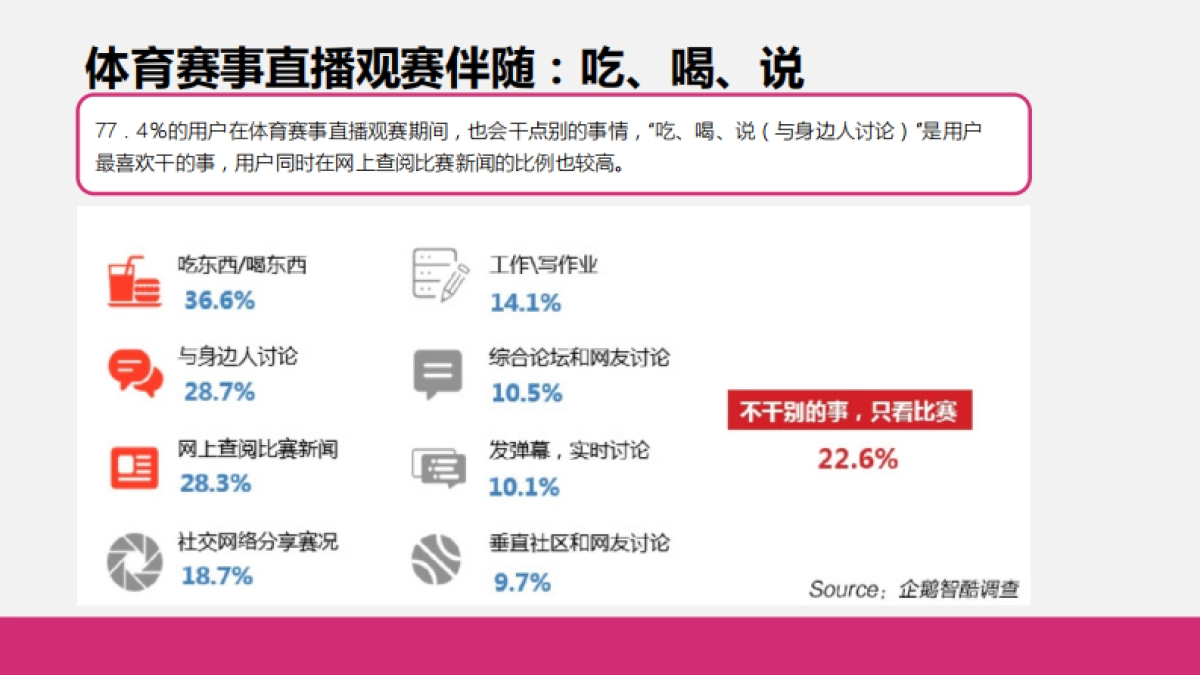Click the 网上查阅比赛新闻 news article icon
Image resolution: width=1200 pixels, height=675 pixels.
click(x=131, y=463)
